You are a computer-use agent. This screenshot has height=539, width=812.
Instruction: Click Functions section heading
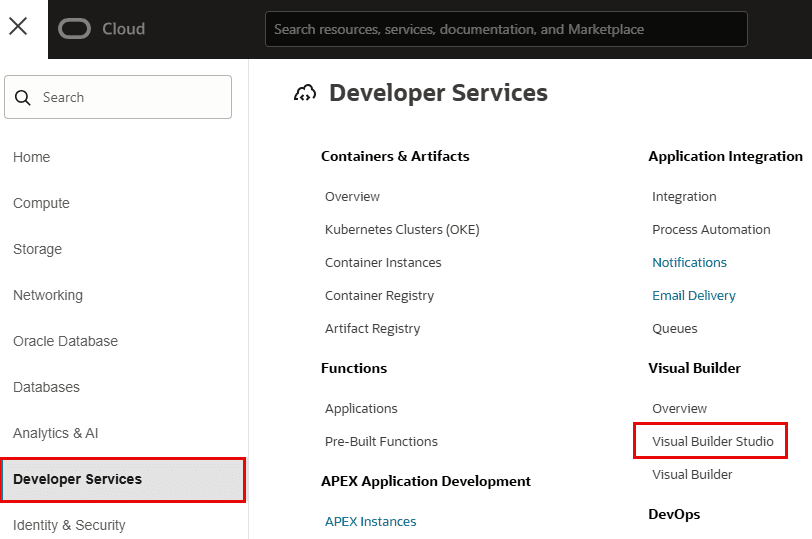click(x=354, y=368)
